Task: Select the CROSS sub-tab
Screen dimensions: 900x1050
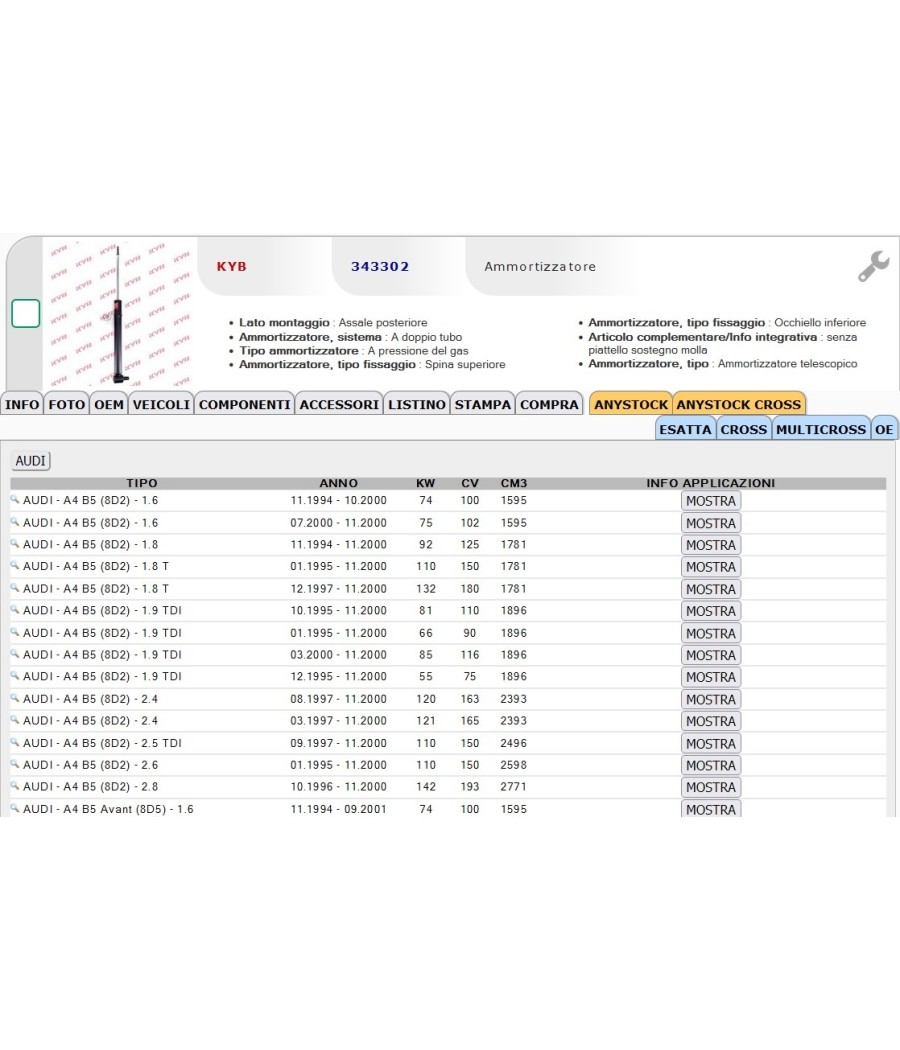Action: [743, 429]
